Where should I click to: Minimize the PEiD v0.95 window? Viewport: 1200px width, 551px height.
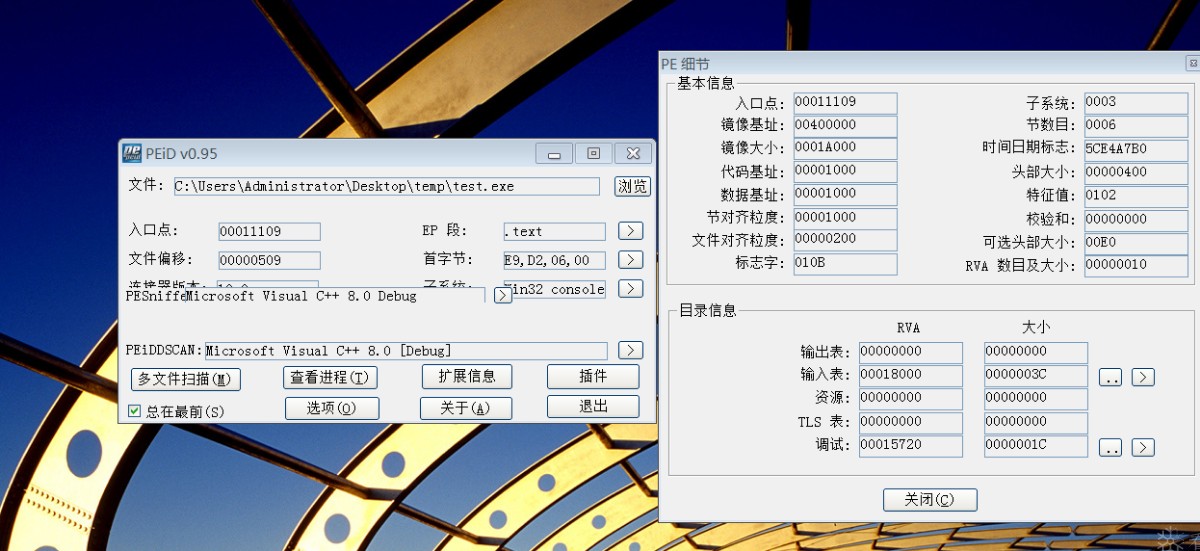coord(554,153)
